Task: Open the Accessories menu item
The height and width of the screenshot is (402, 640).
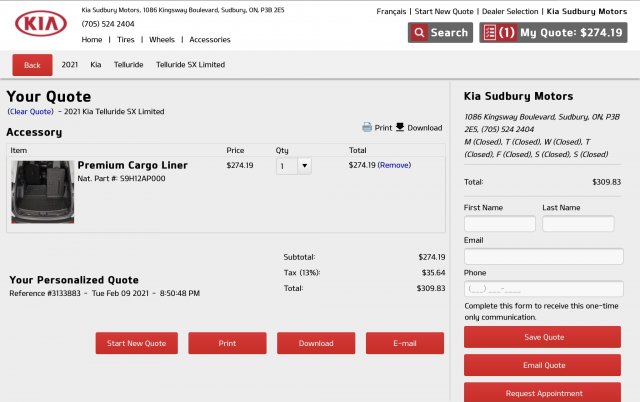Action: 210,40
